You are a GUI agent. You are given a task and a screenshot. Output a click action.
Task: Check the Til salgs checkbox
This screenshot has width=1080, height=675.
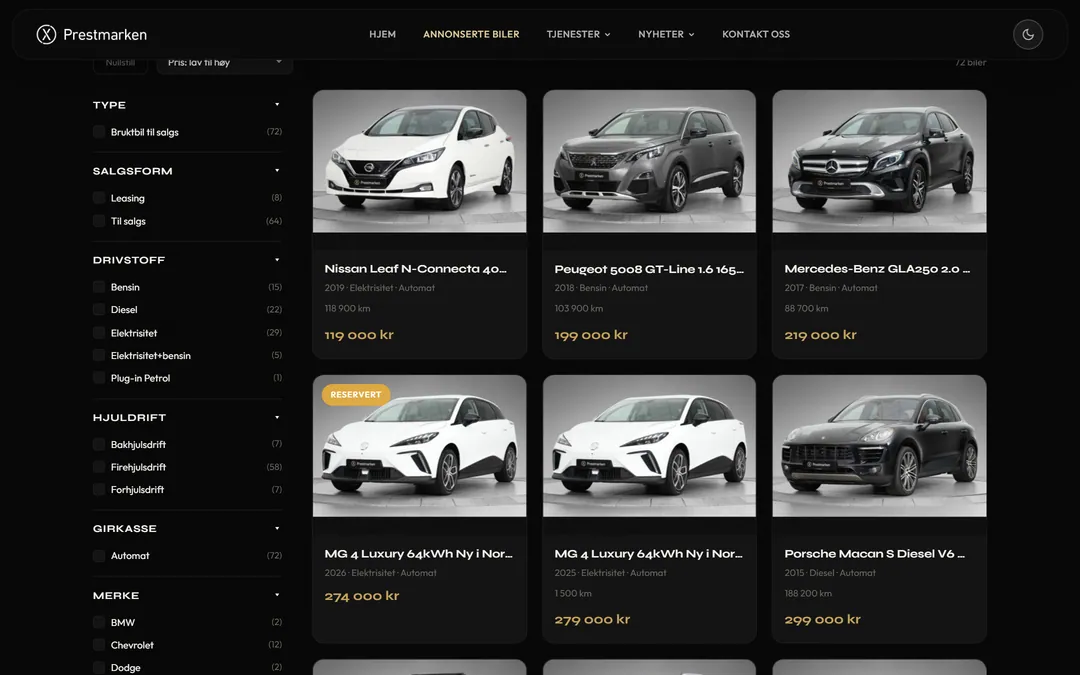pos(99,221)
